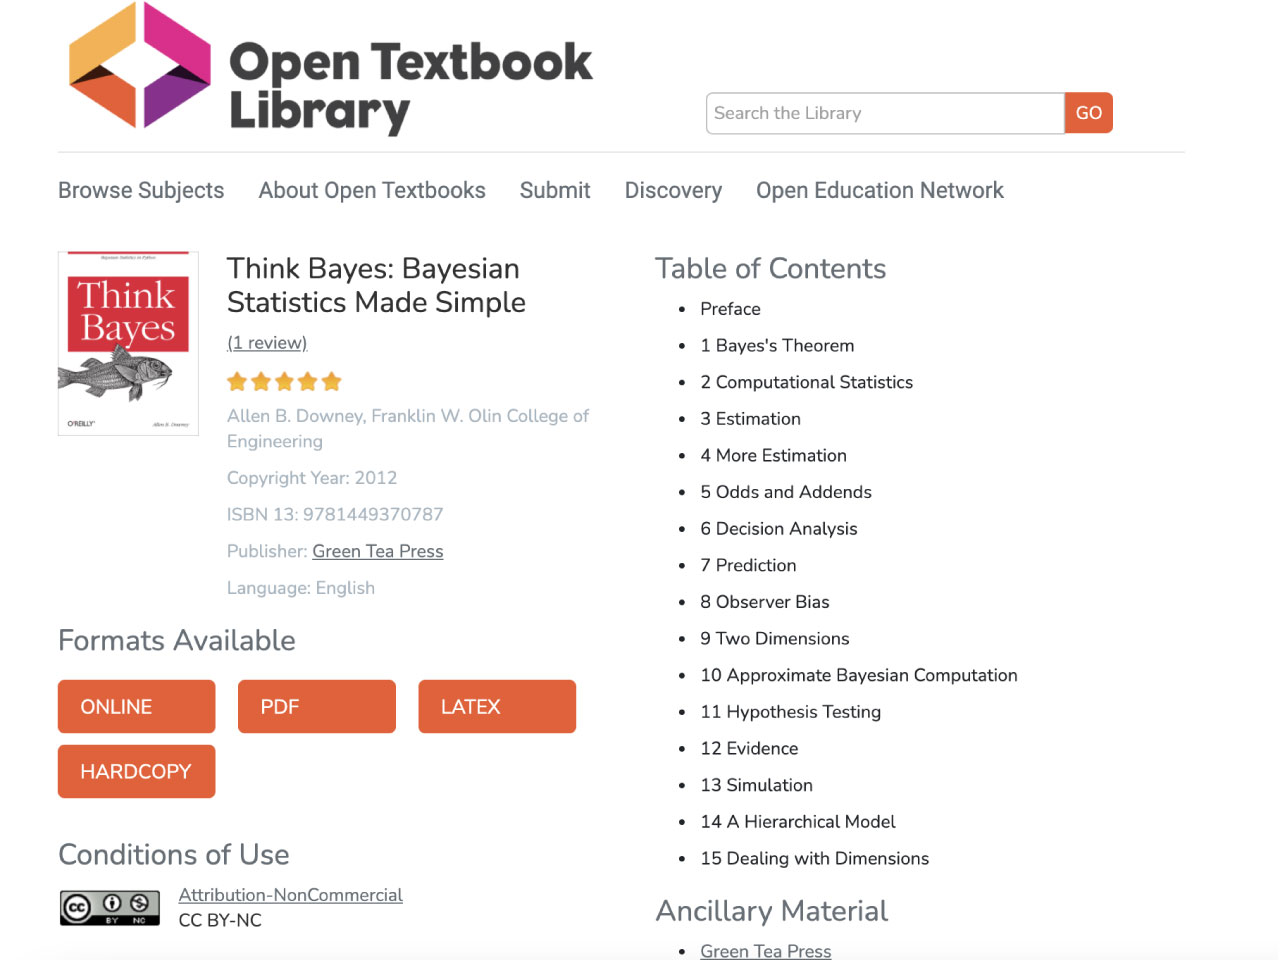1280x960 pixels.
Task: Click the Creative Commons BY-NC license badge
Action: (110, 908)
